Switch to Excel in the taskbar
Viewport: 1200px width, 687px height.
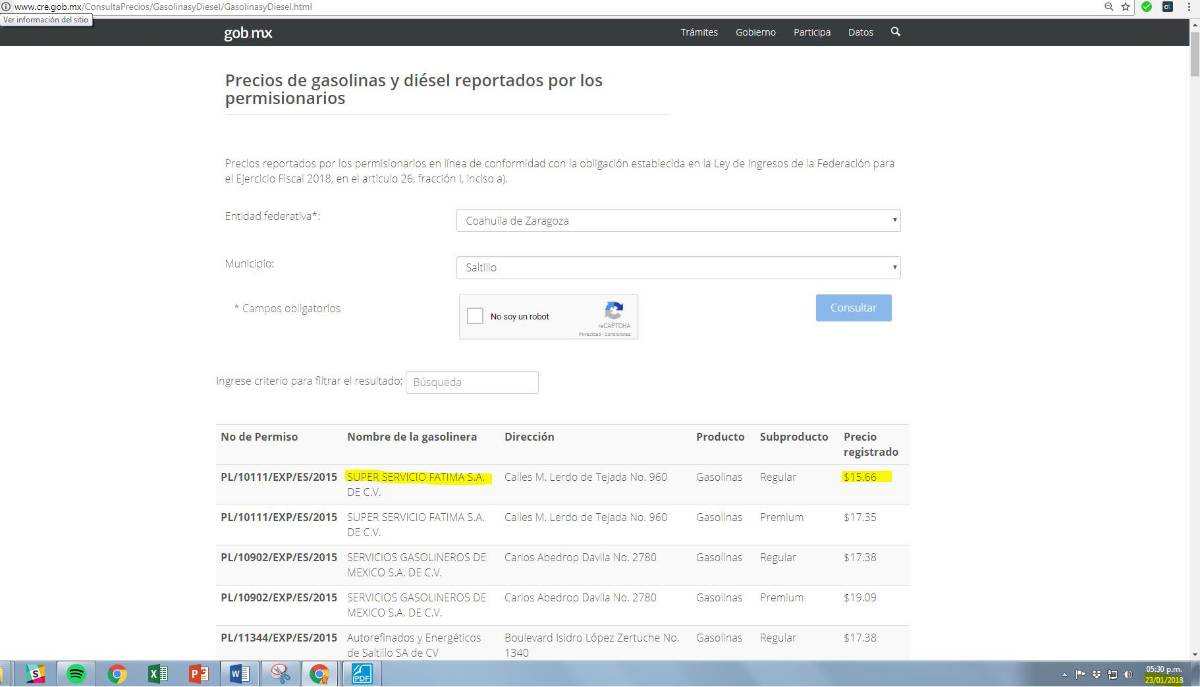(157, 674)
